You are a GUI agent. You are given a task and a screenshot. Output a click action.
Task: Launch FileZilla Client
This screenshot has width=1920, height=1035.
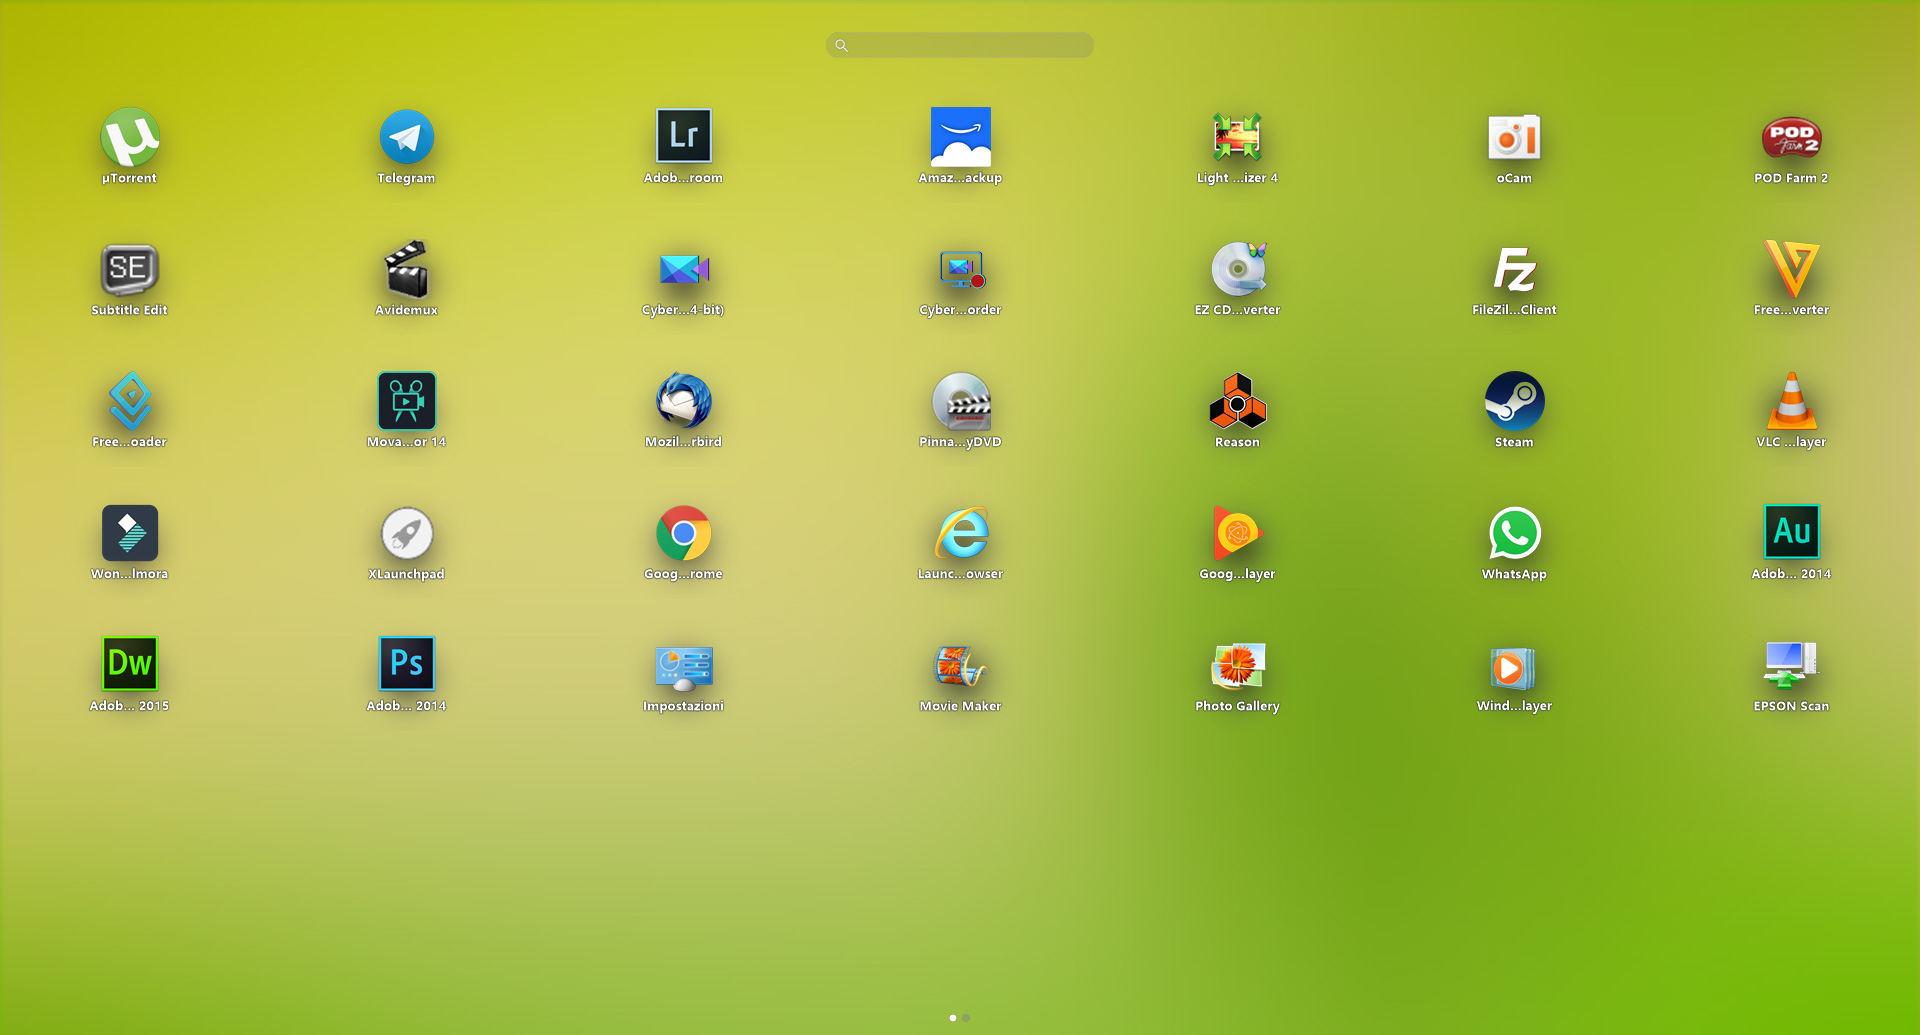pyautogui.click(x=1514, y=270)
